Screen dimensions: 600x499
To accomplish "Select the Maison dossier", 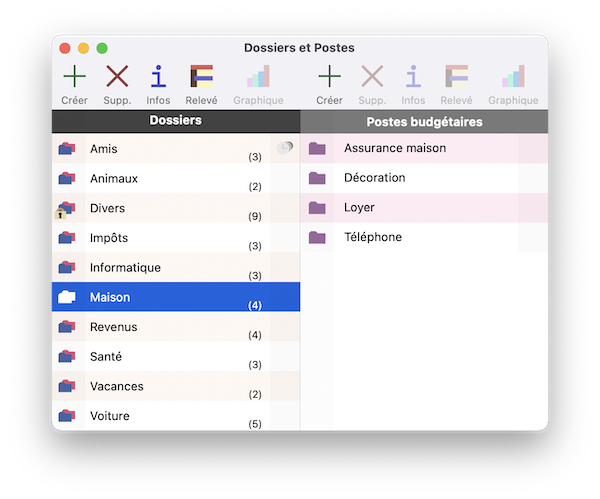I will point(176,297).
